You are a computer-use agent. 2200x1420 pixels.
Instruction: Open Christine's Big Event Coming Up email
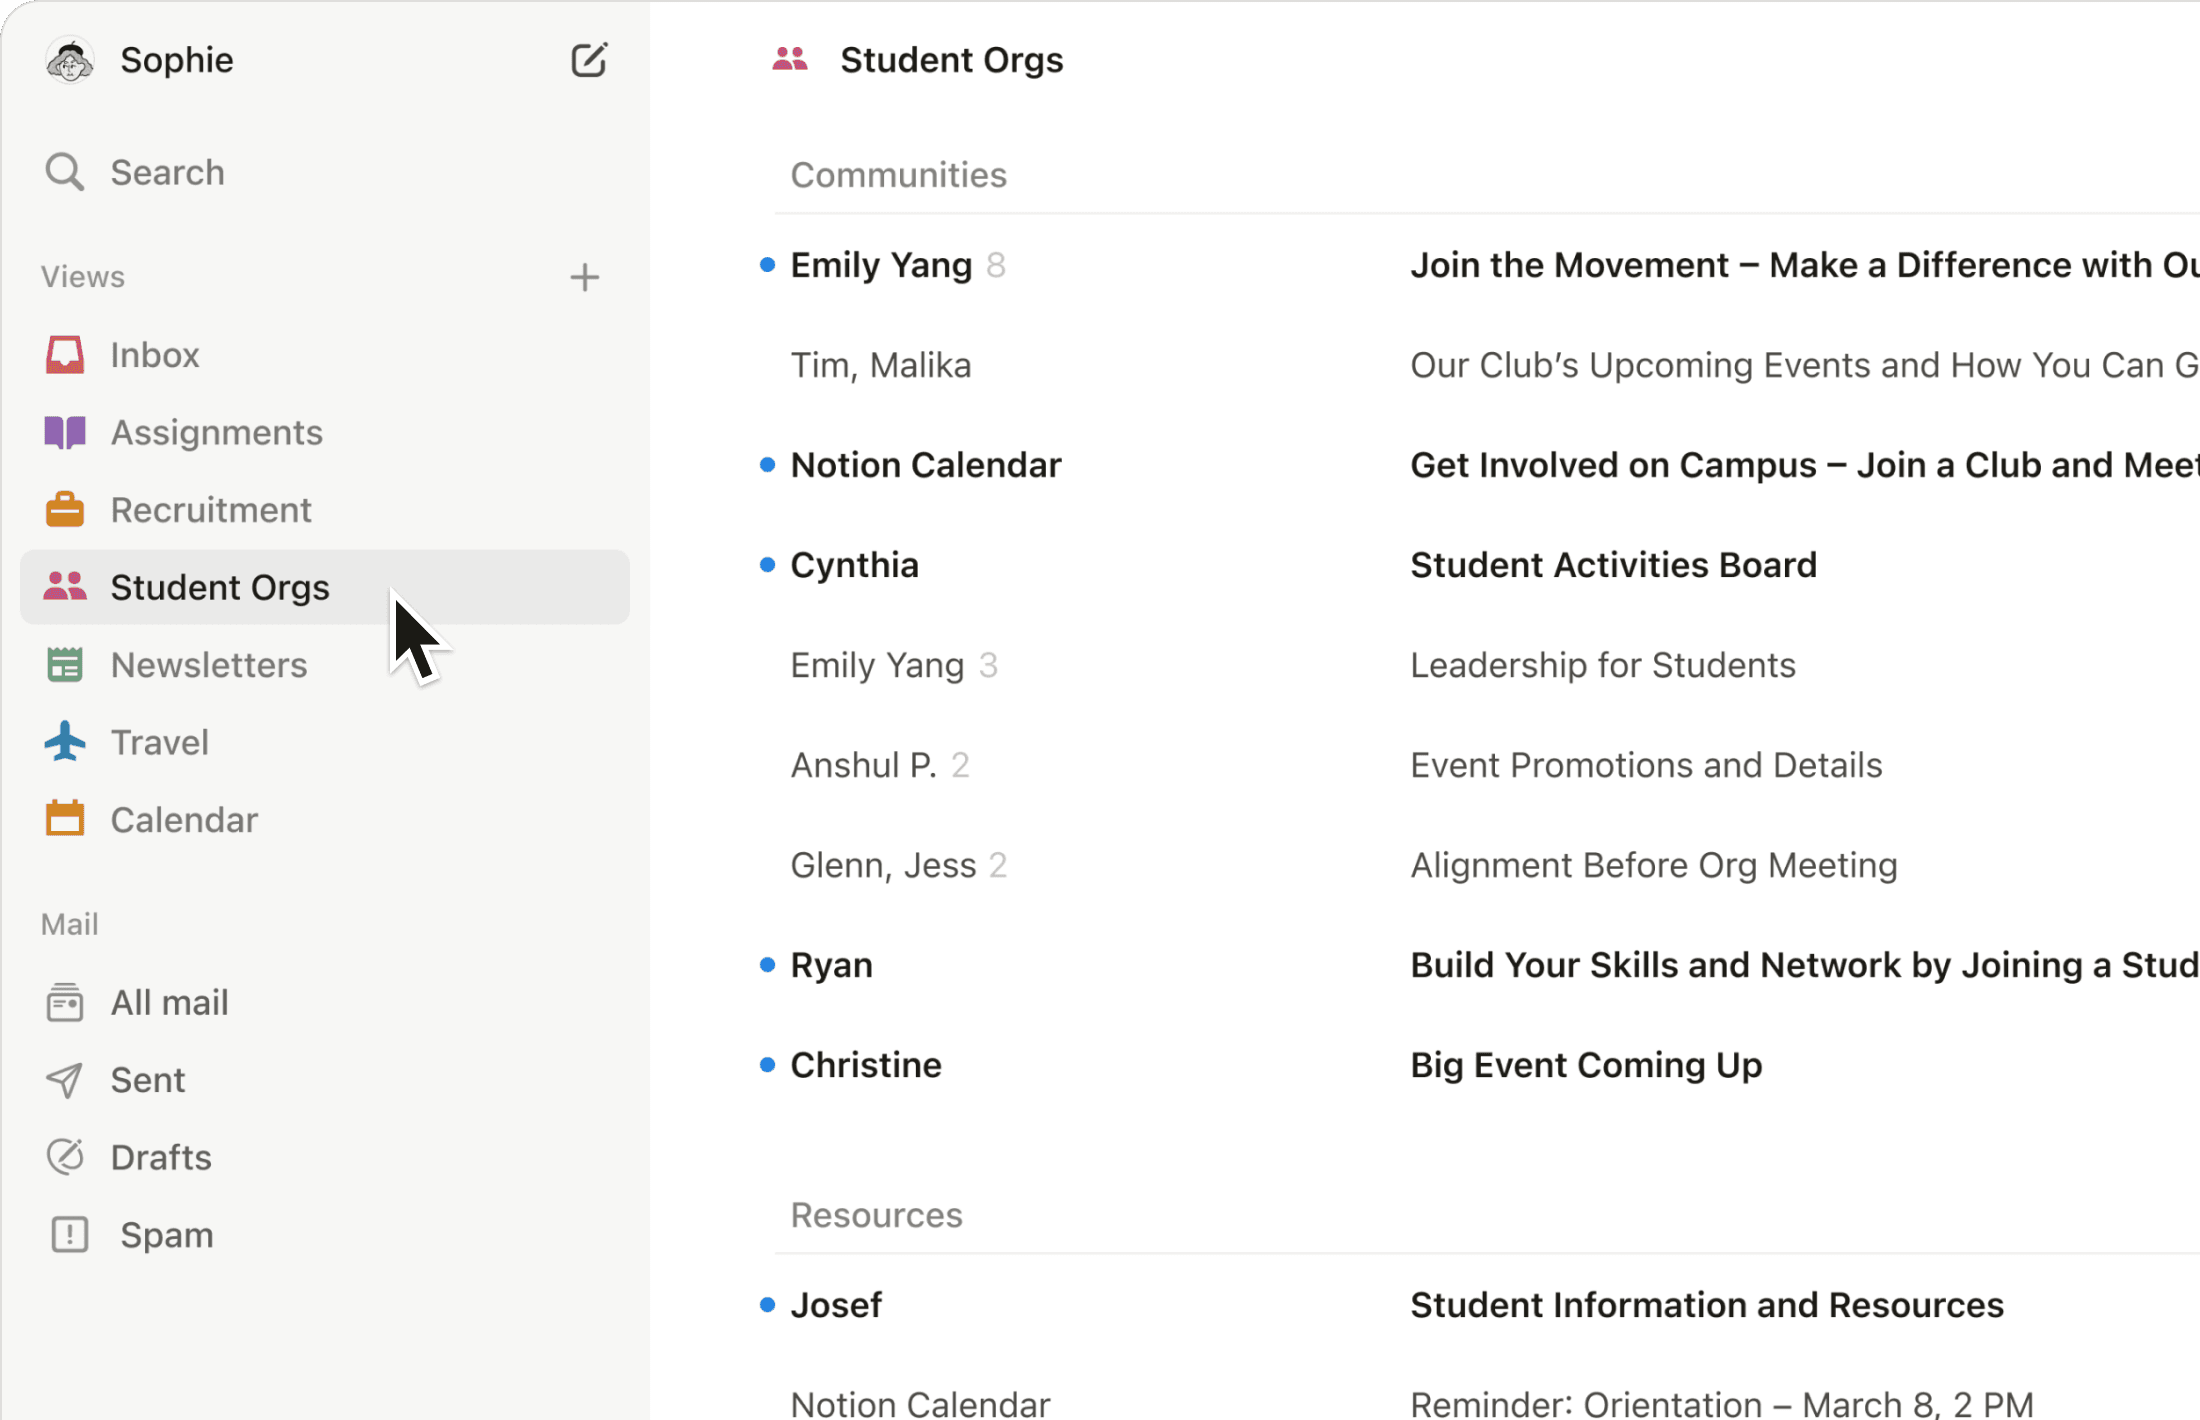(x=1585, y=1065)
